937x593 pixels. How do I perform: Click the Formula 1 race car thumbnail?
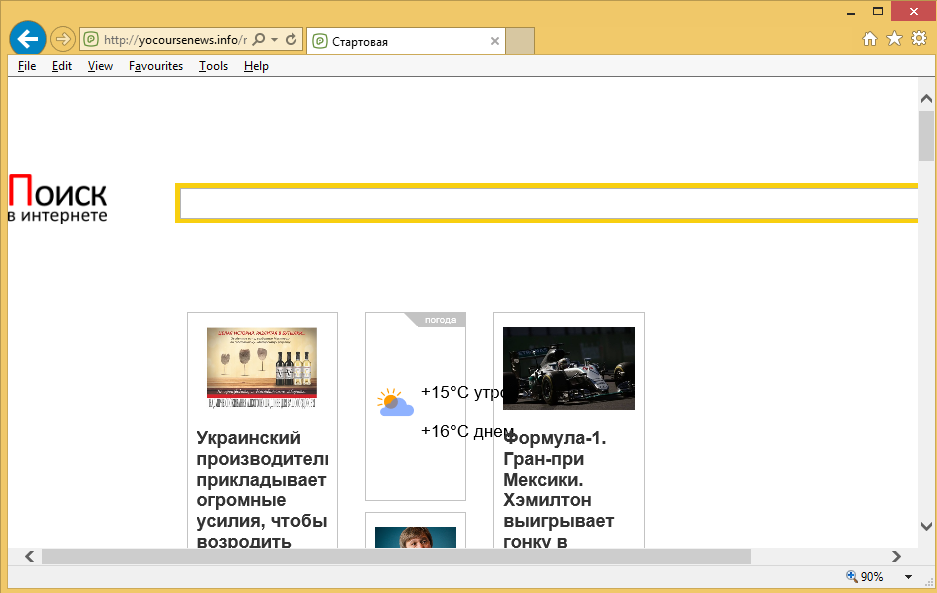(568, 368)
